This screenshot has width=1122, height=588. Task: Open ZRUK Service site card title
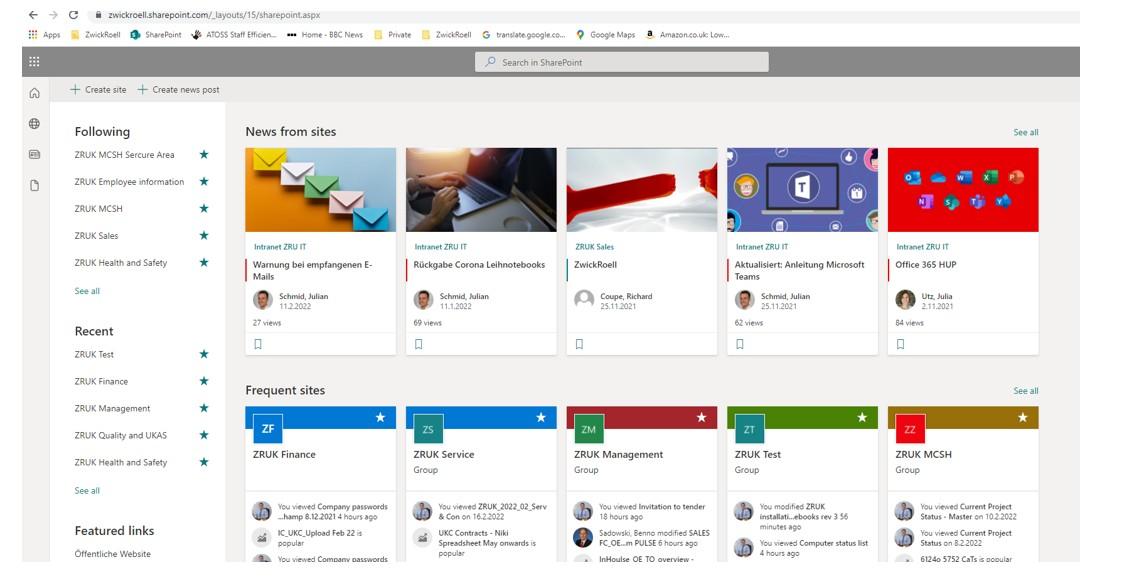(x=444, y=454)
